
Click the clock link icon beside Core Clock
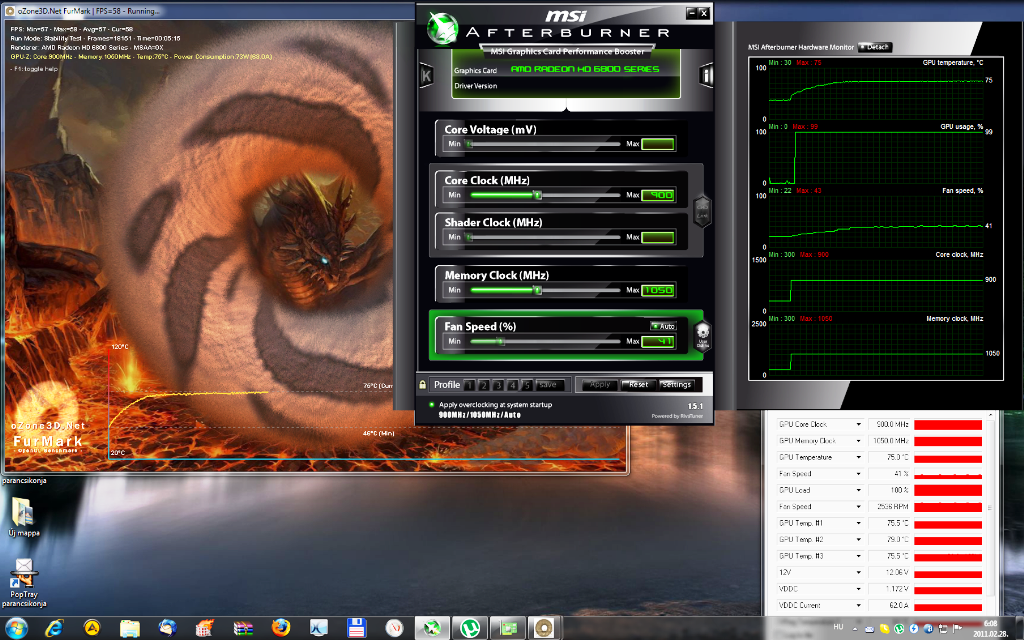[701, 211]
